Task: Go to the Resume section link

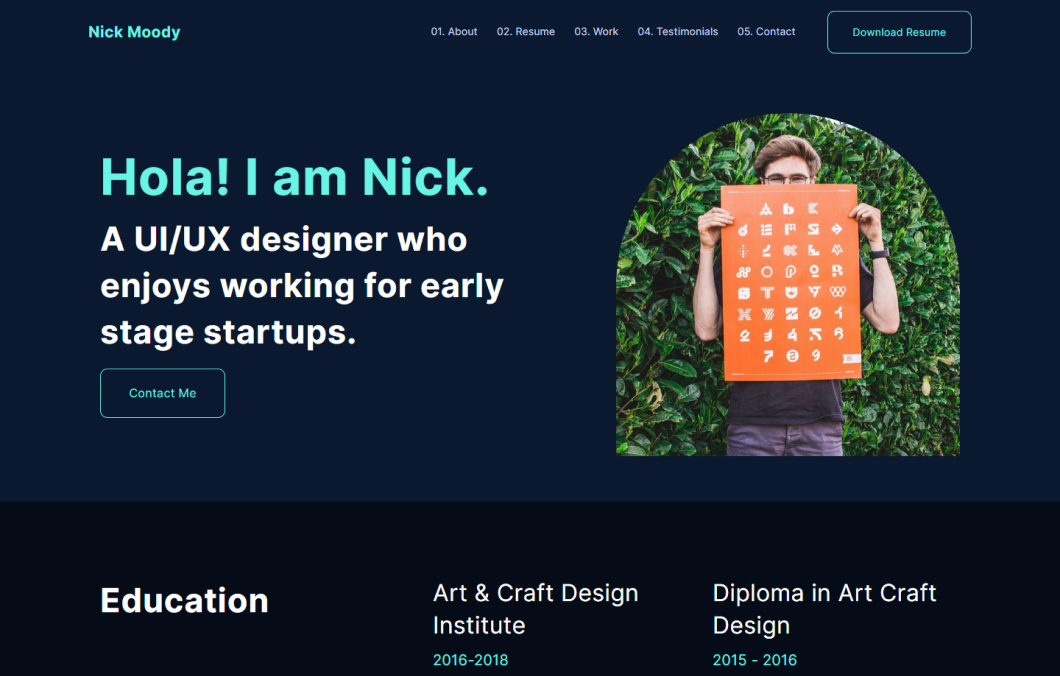Action: (x=526, y=32)
